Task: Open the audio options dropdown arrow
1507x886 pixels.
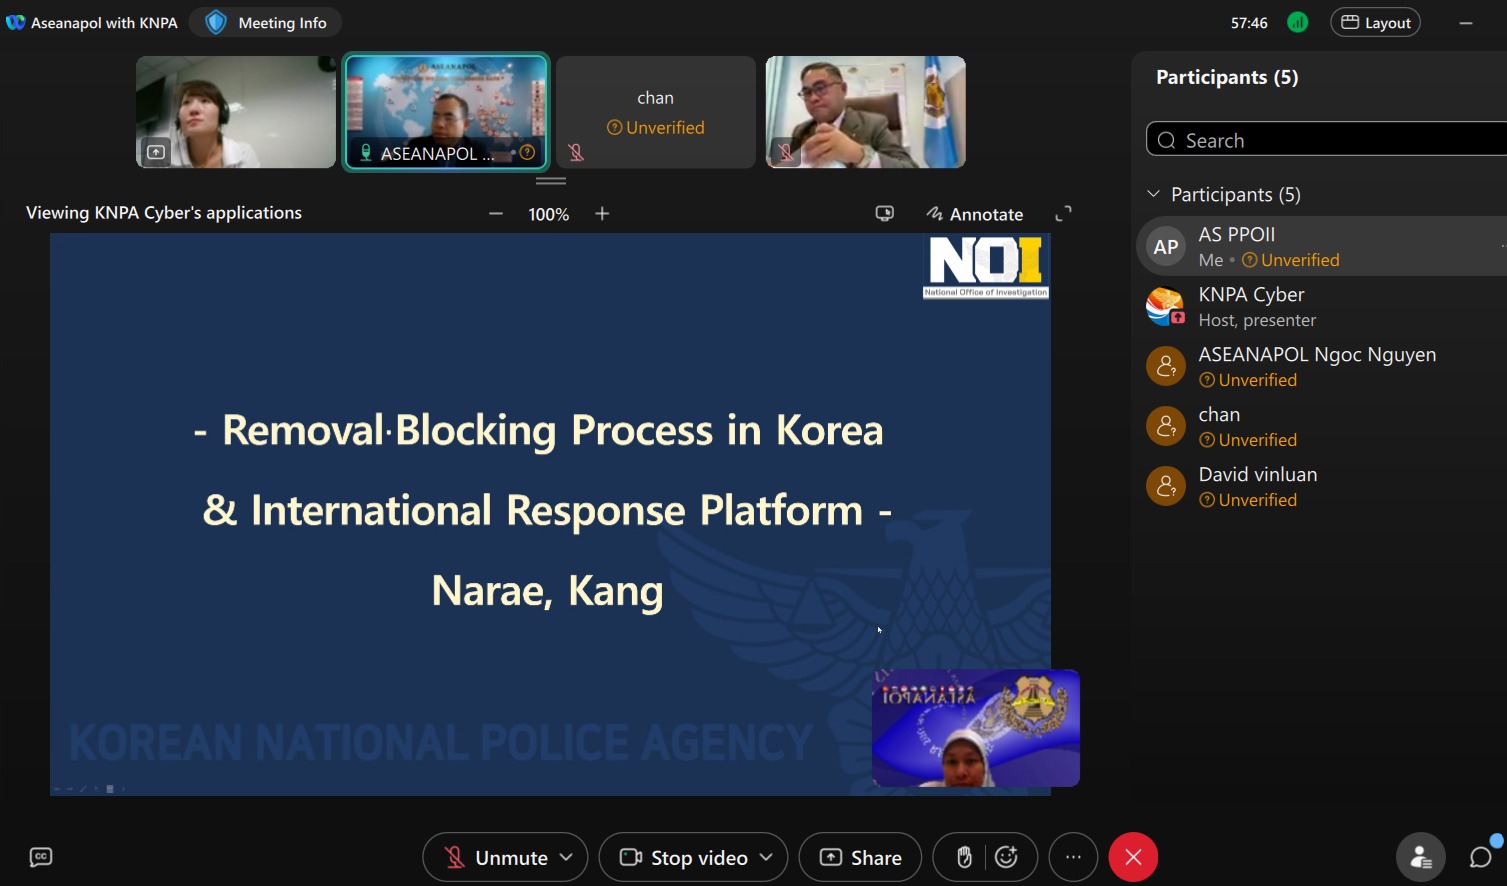Action: click(567, 857)
